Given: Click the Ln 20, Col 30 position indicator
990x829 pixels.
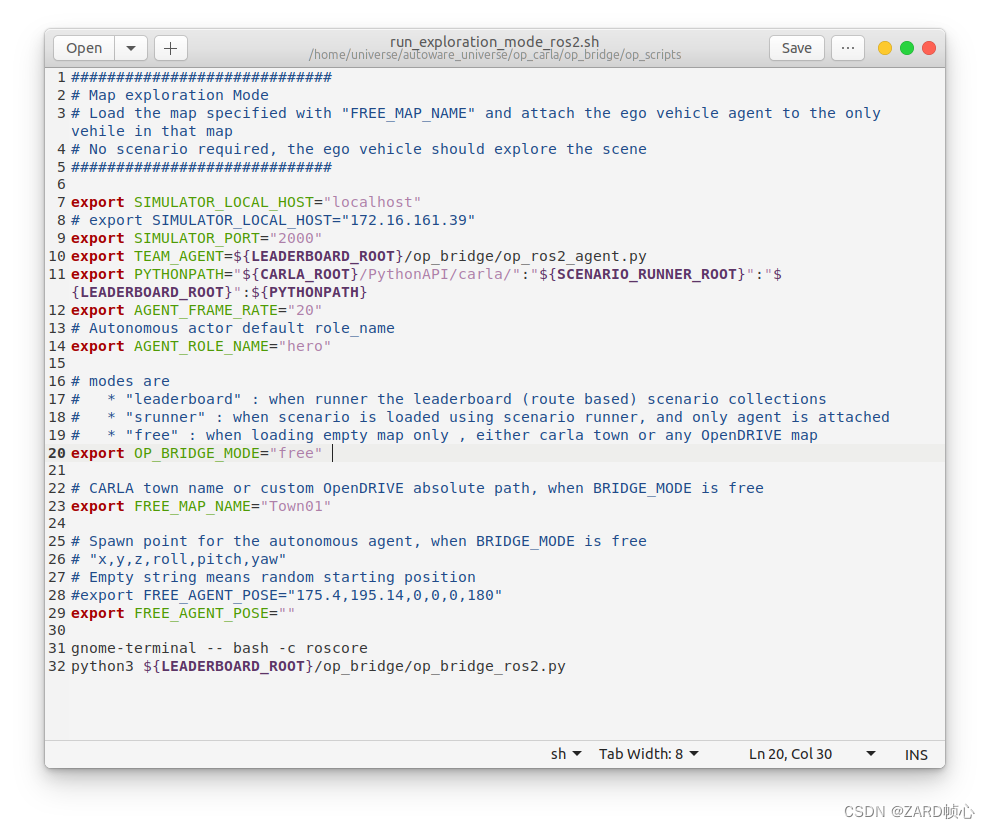Looking at the screenshot, I should click(790, 754).
